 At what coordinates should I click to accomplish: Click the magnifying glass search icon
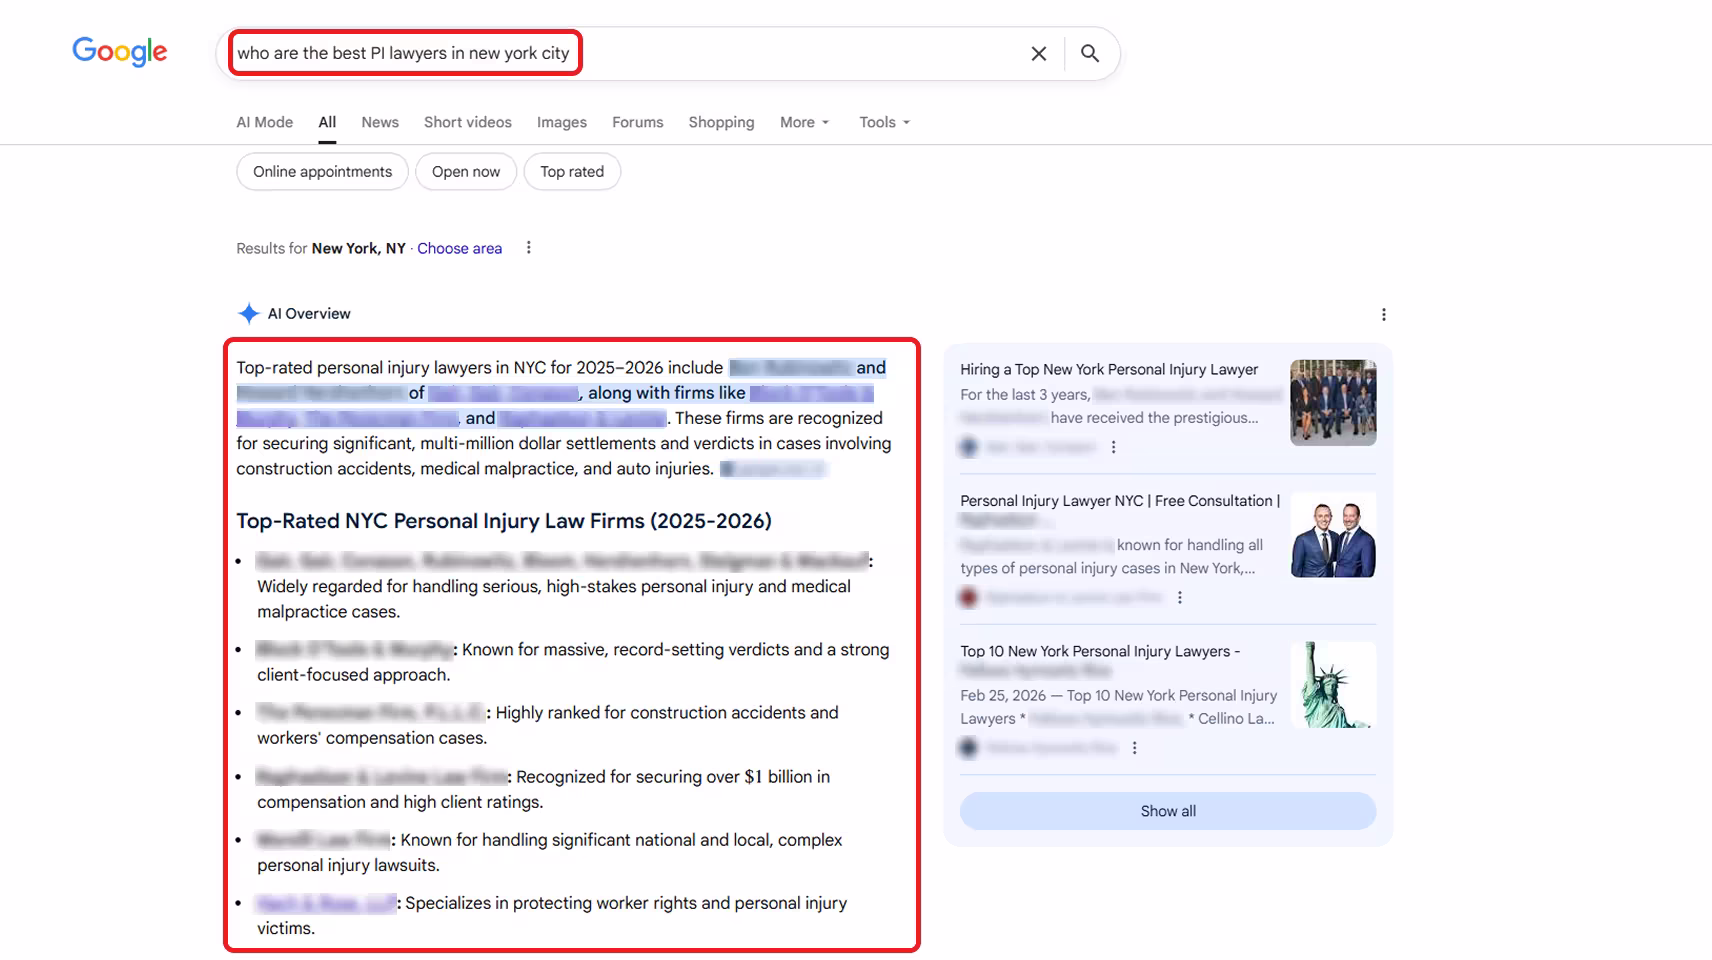[x=1090, y=53]
